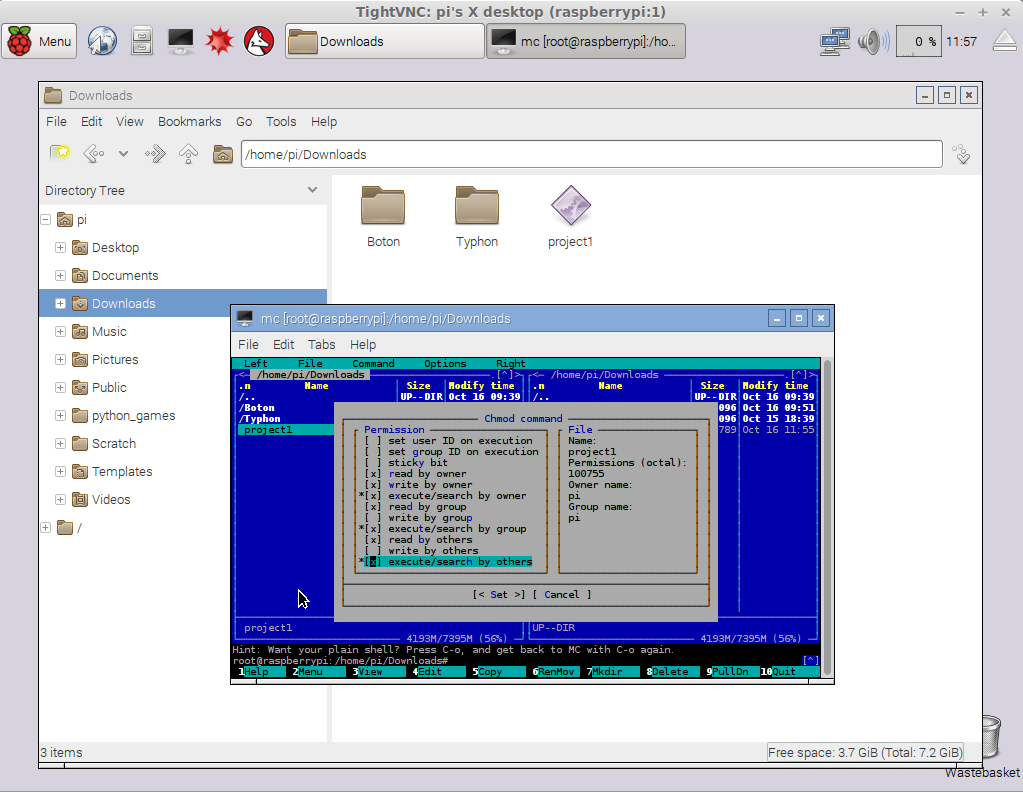1023x792 pixels.
Task: Click the CPU usage monitor showing 0 %
Action: click(x=919, y=42)
